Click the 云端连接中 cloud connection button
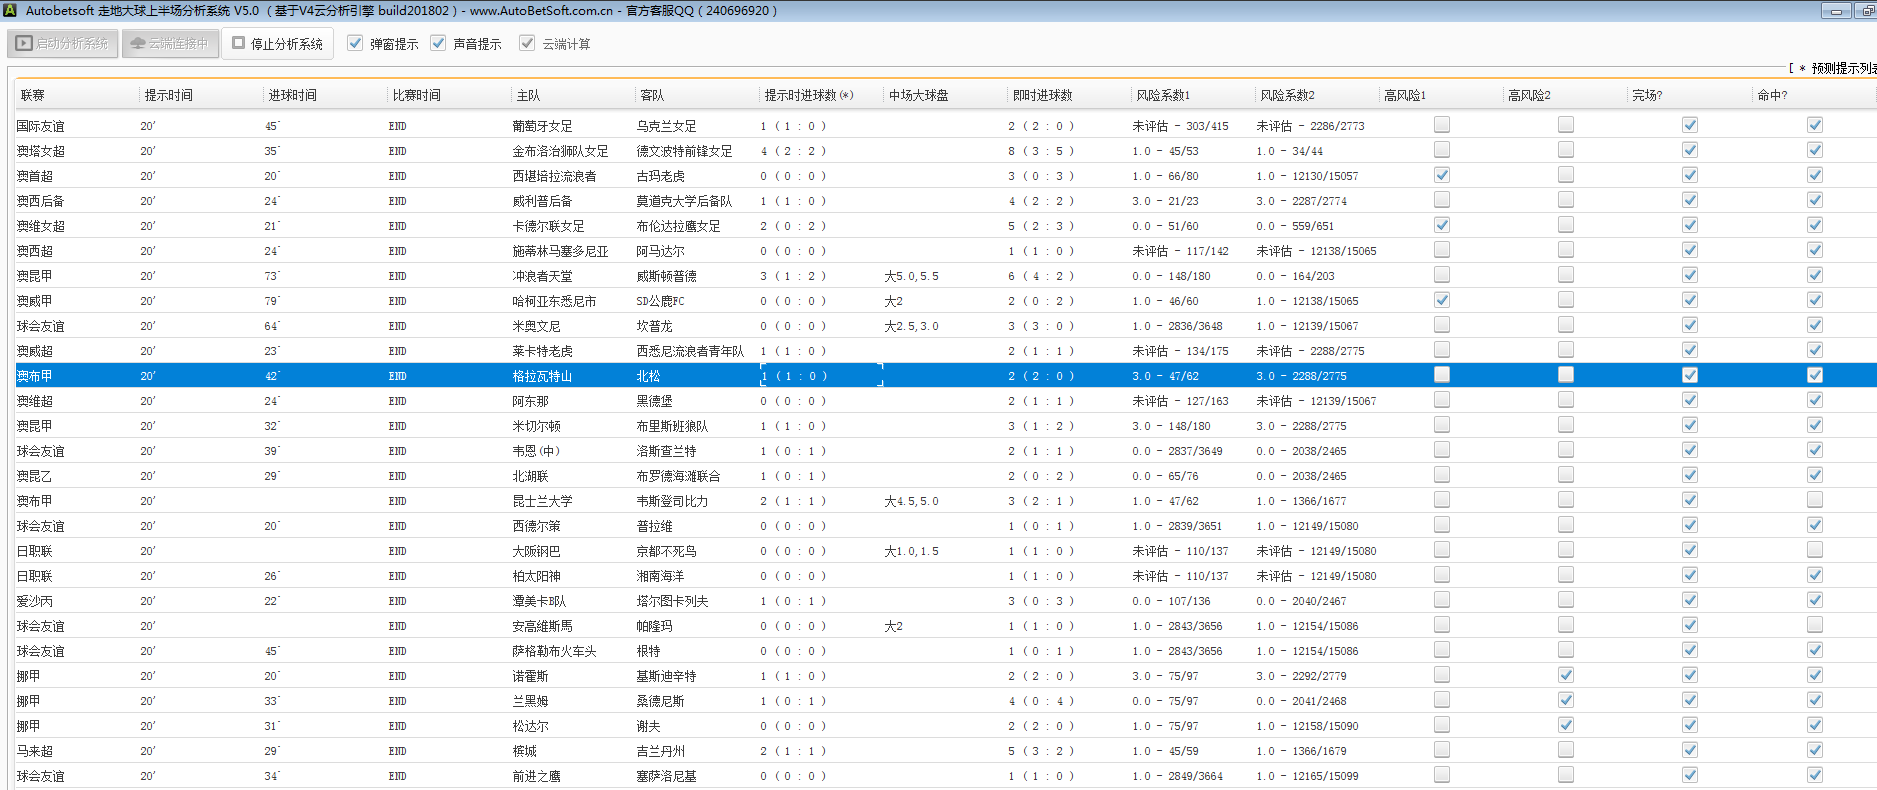 170,44
